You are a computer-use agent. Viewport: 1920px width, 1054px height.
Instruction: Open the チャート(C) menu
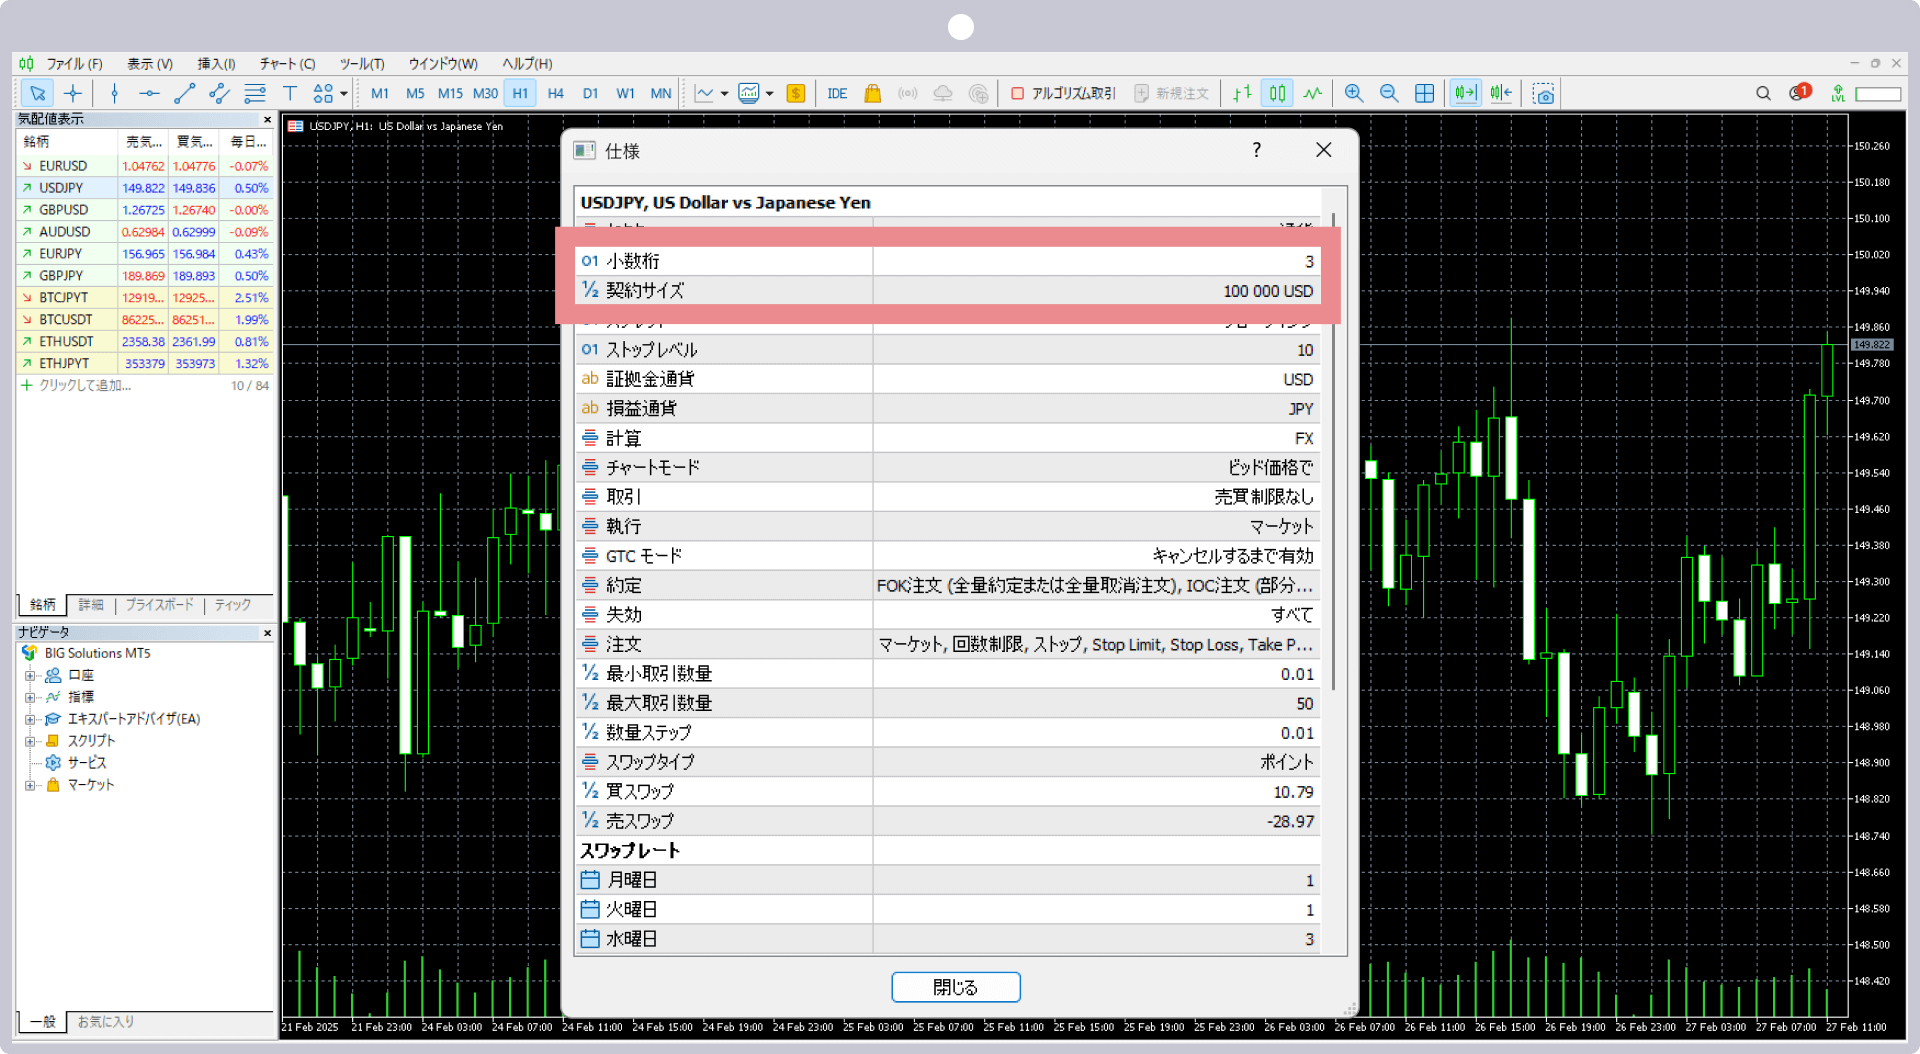287,64
